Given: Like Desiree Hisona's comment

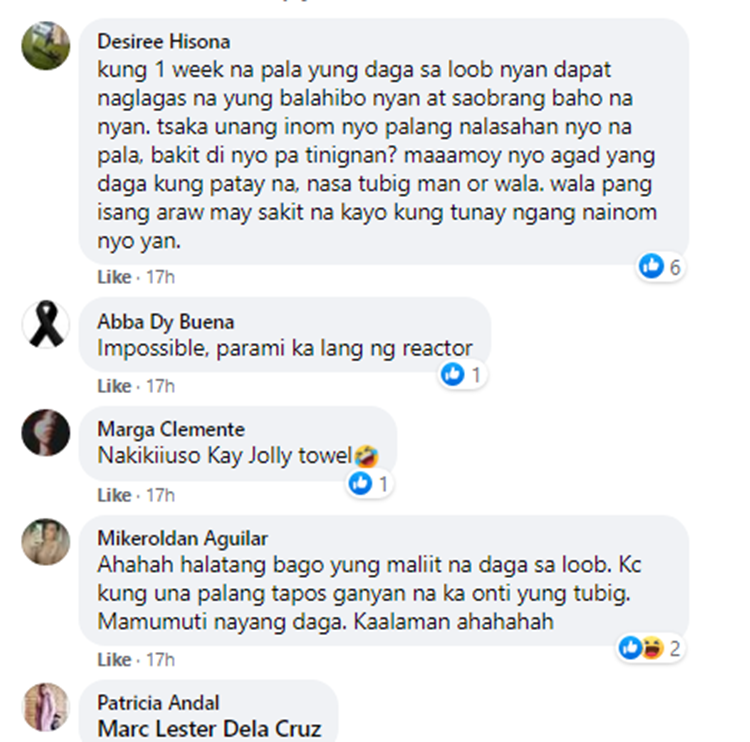Looking at the screenshot, I should [114, 277].
